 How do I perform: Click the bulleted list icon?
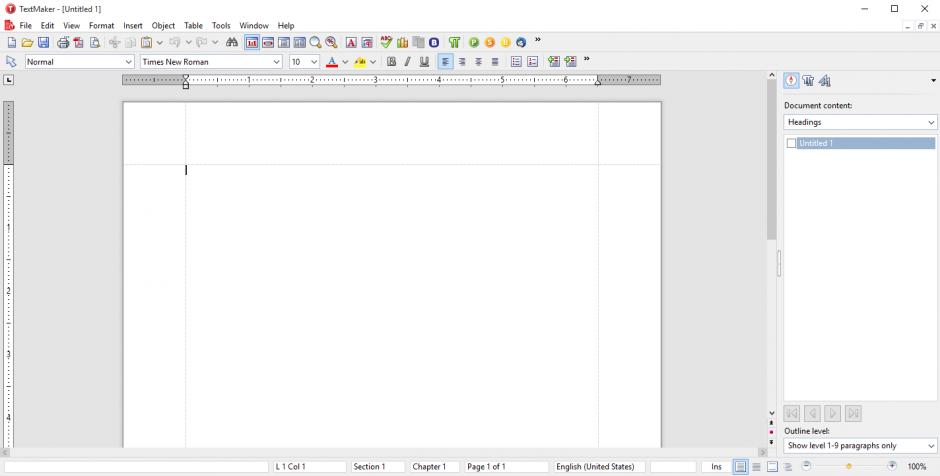[x=516, y=61]
